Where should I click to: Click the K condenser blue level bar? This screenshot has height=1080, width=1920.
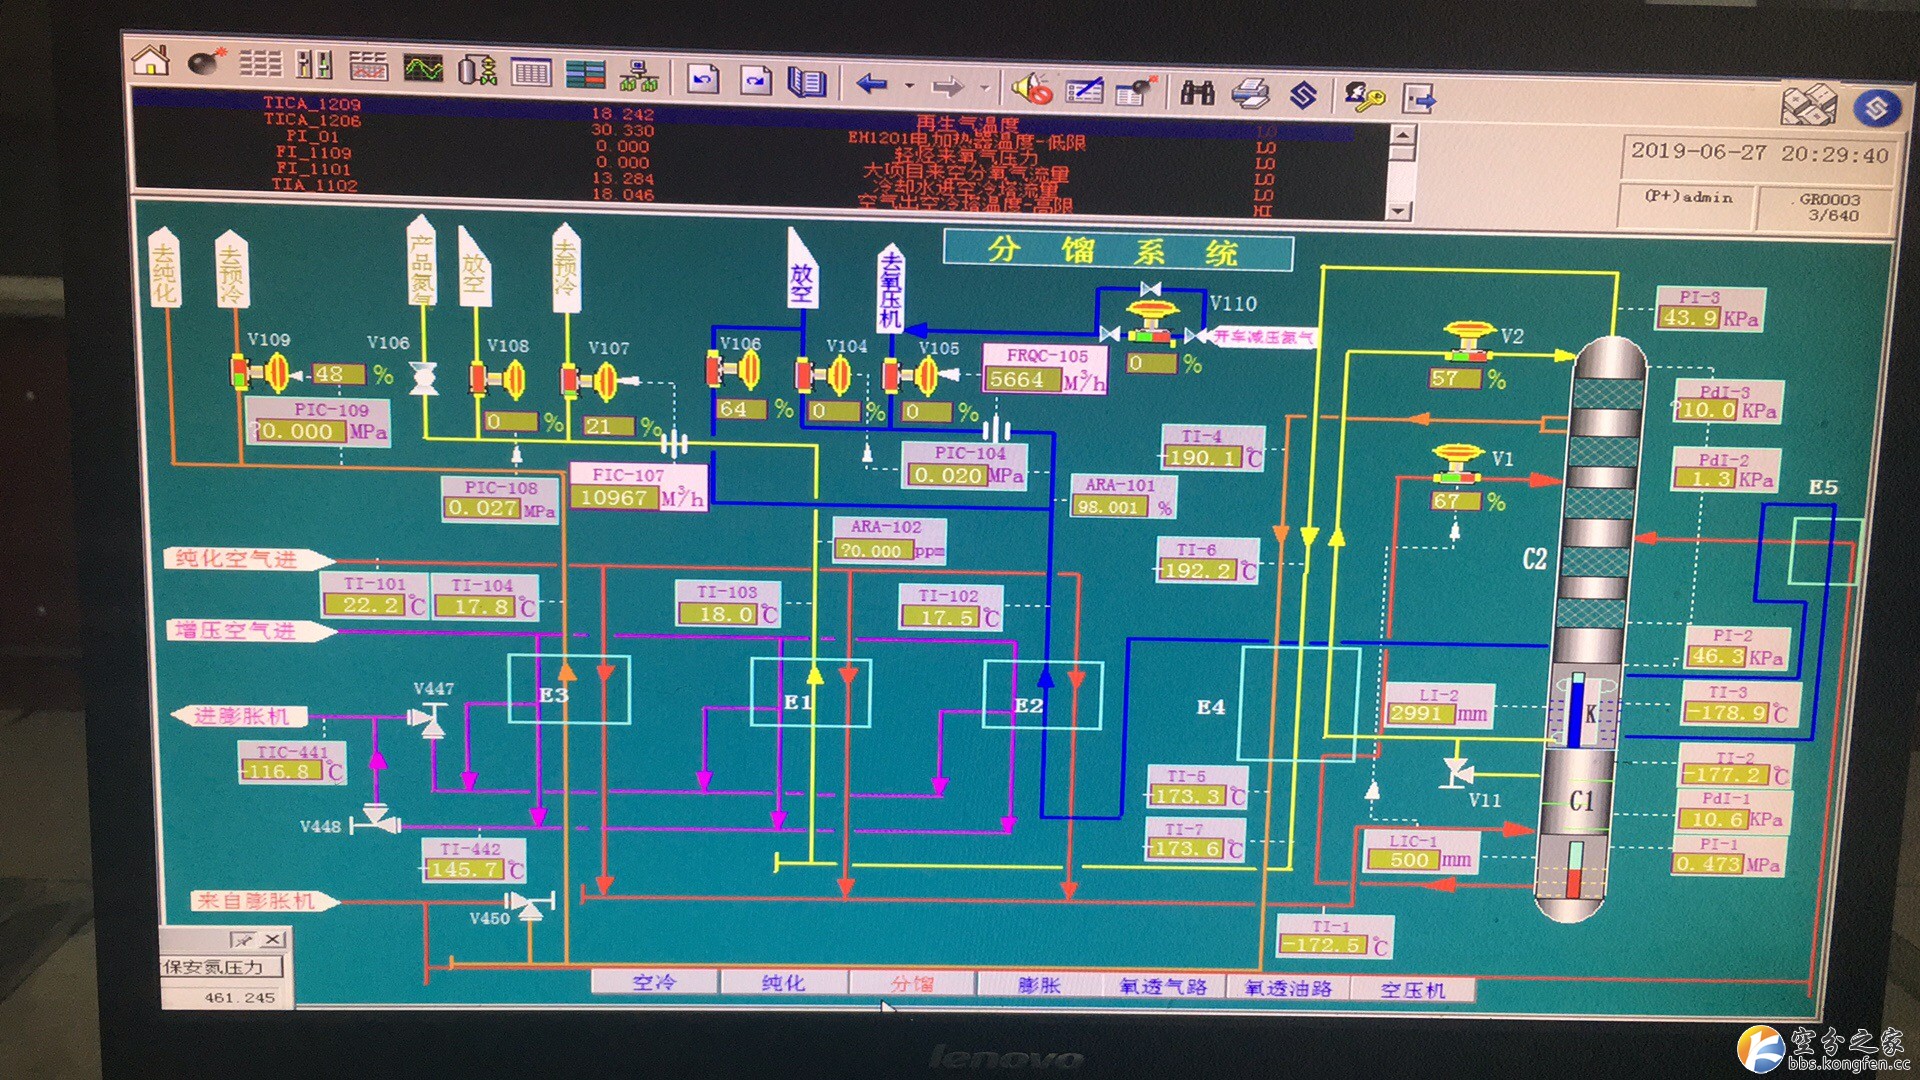click(x=1577, y=712)
